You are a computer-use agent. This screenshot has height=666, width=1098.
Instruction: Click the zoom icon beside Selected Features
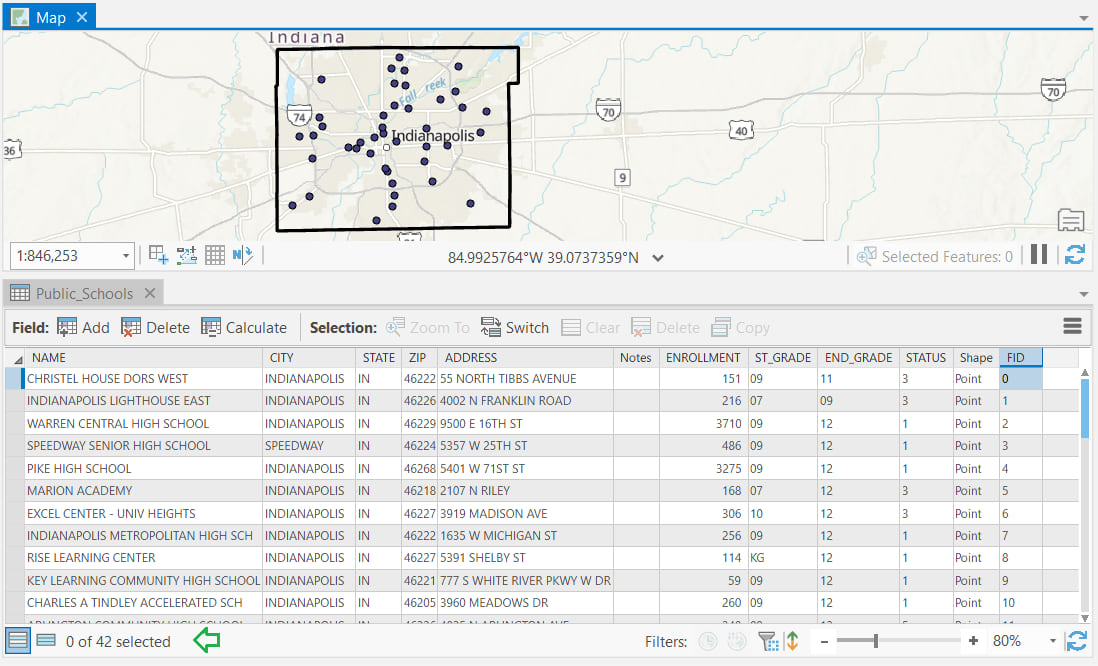coord(866,256)
